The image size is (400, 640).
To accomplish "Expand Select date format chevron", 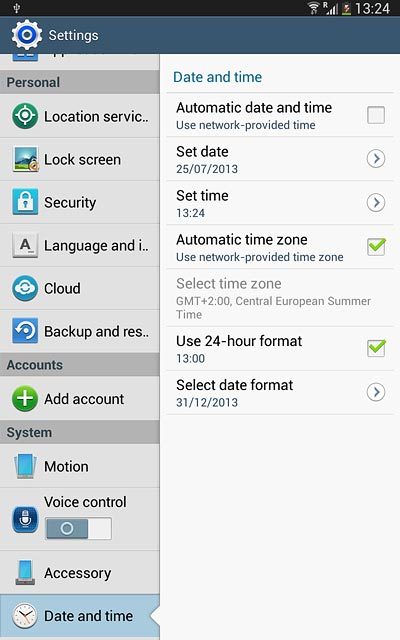I will (x=376, y=392).
